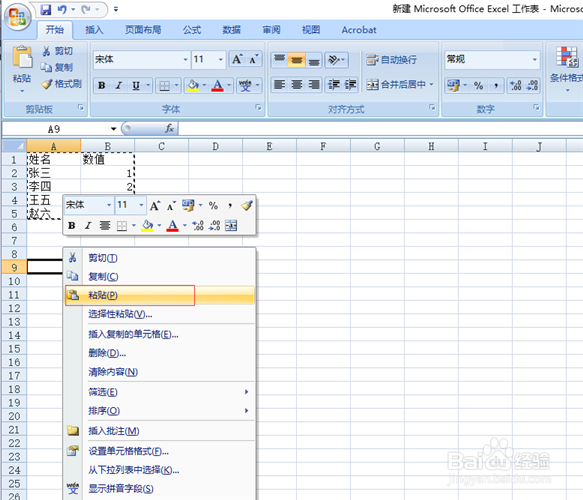Image resolution: width=583 pixels, height=500 pixels.
Task: Increase font size in ribbon
Action: click(x=237, y=59)
